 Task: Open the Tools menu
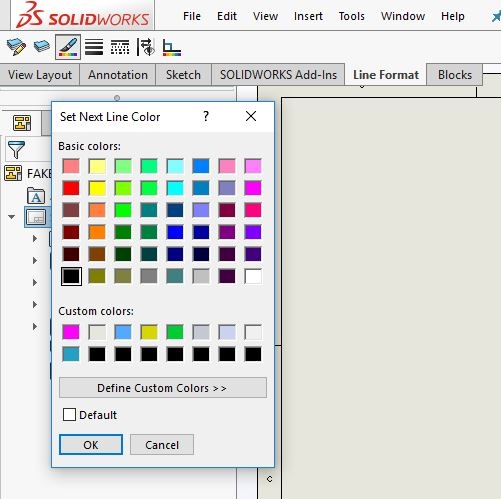click(x=351, y=16)
